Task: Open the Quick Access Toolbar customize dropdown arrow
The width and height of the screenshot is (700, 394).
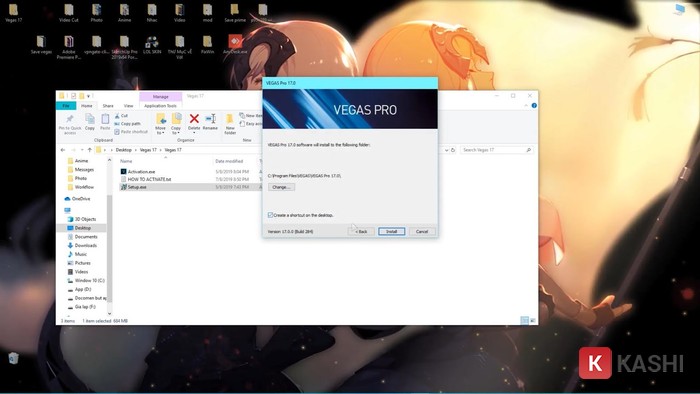Action: click(88, 96)
